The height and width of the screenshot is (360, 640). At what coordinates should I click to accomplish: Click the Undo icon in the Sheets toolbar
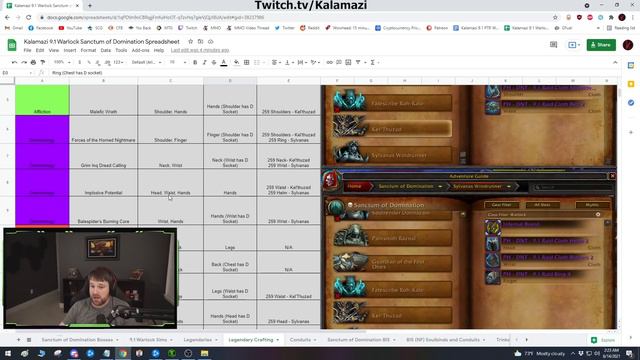point(15,62)
